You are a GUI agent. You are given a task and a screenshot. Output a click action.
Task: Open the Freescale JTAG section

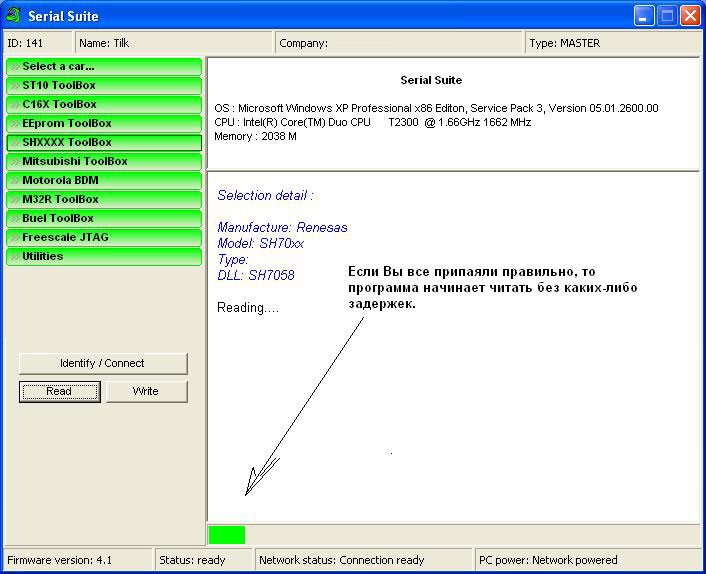[104, 237]
